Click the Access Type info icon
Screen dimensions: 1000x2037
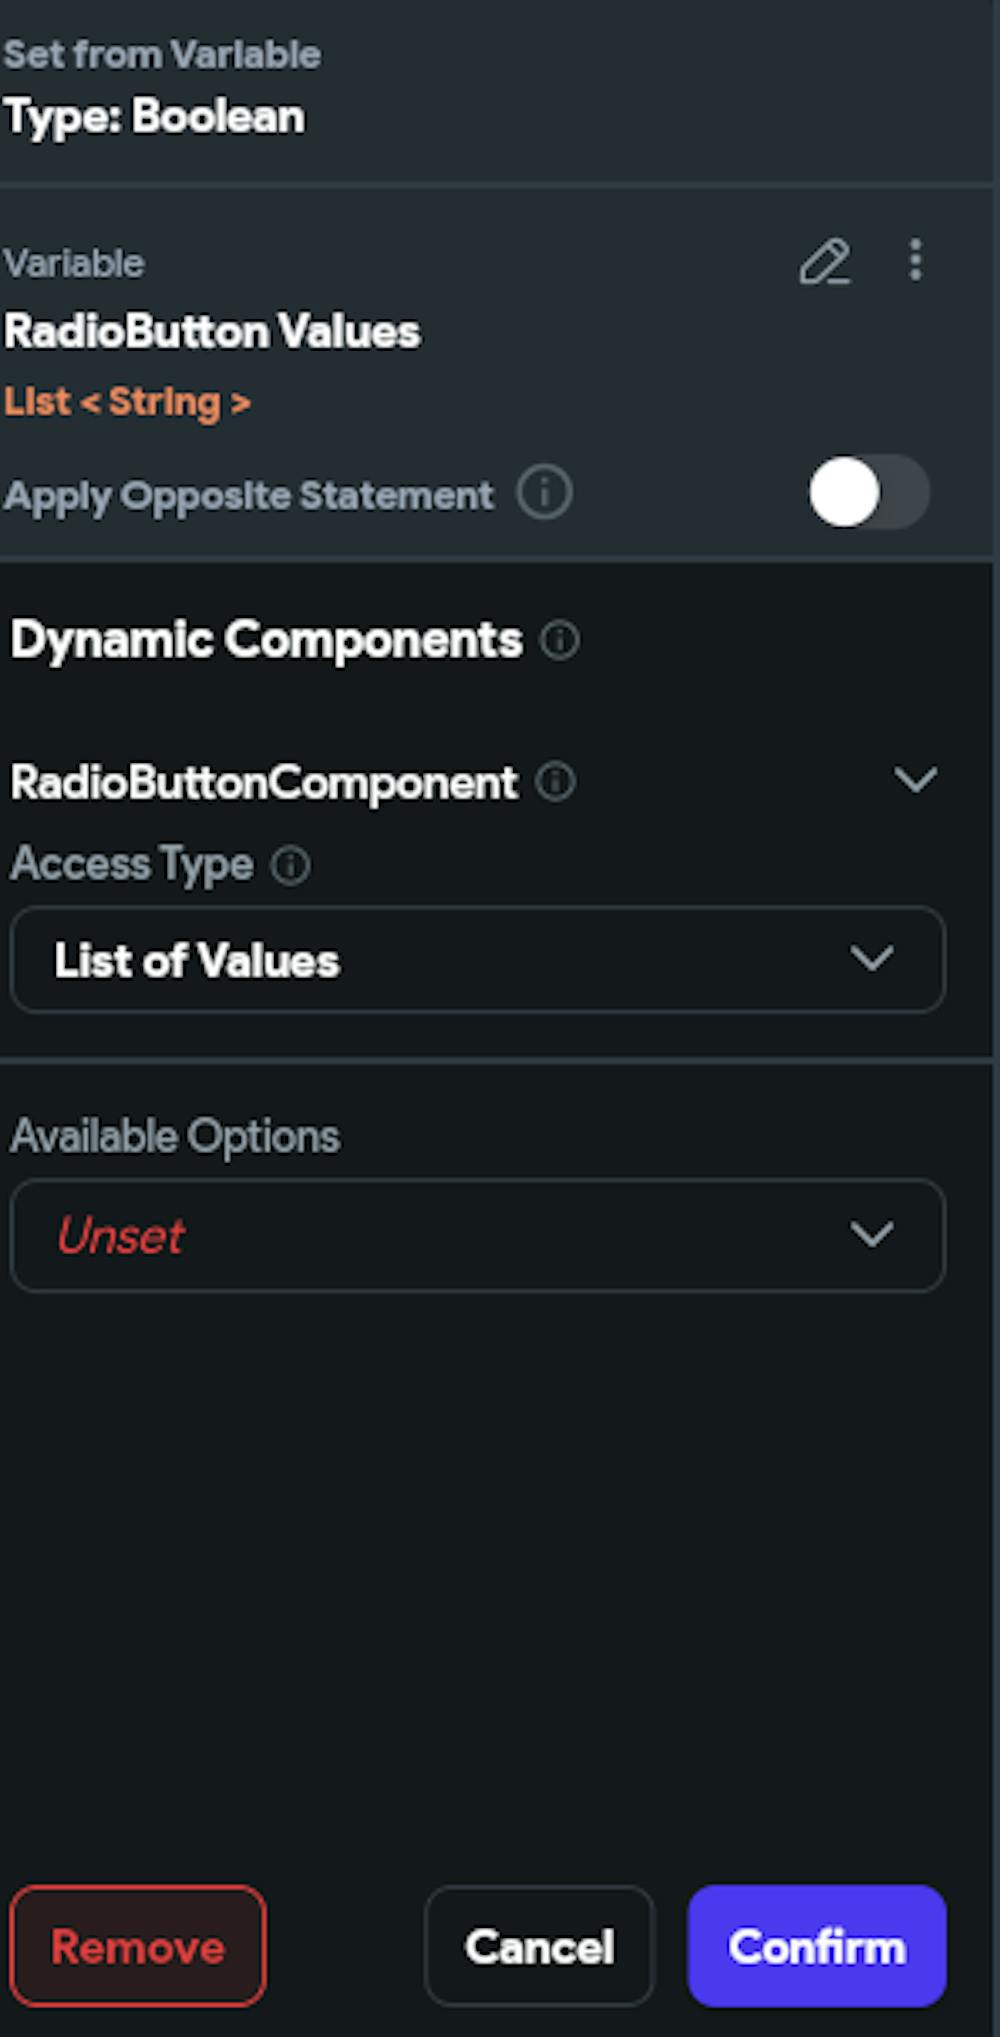(x=291, y=865)
